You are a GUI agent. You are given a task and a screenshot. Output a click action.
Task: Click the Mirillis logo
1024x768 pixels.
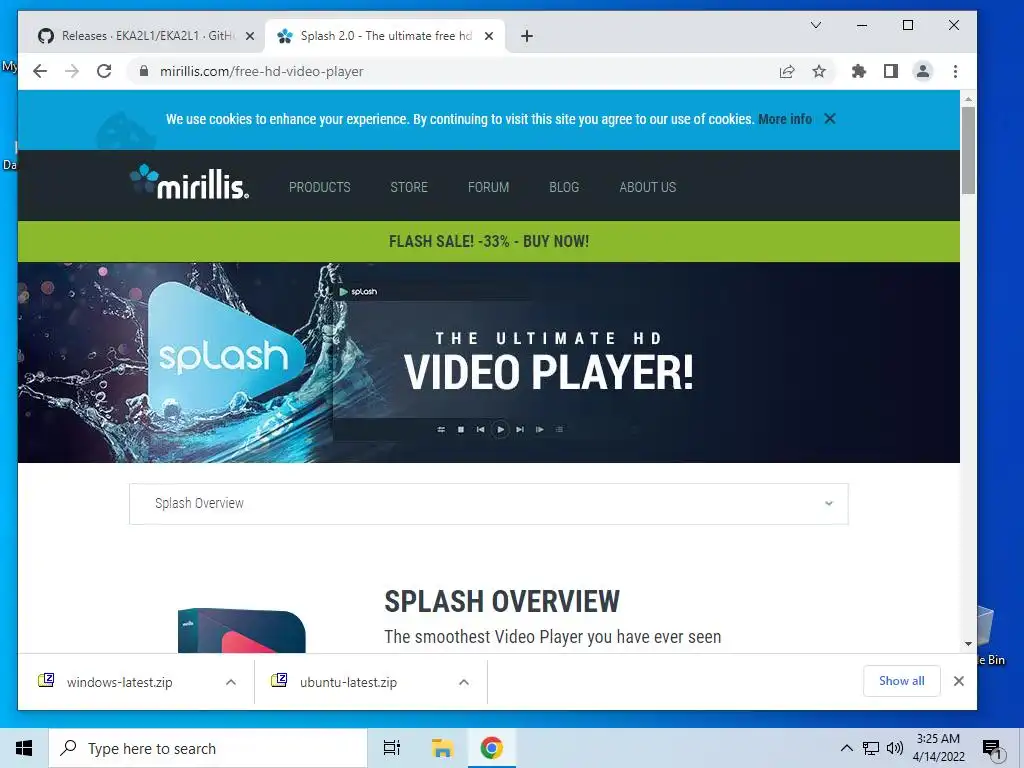point(189,182)
